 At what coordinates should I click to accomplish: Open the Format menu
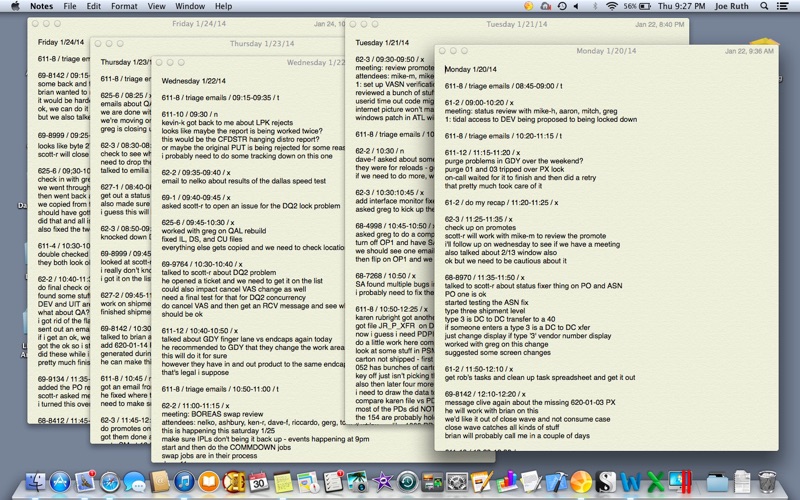click(124, 6)
